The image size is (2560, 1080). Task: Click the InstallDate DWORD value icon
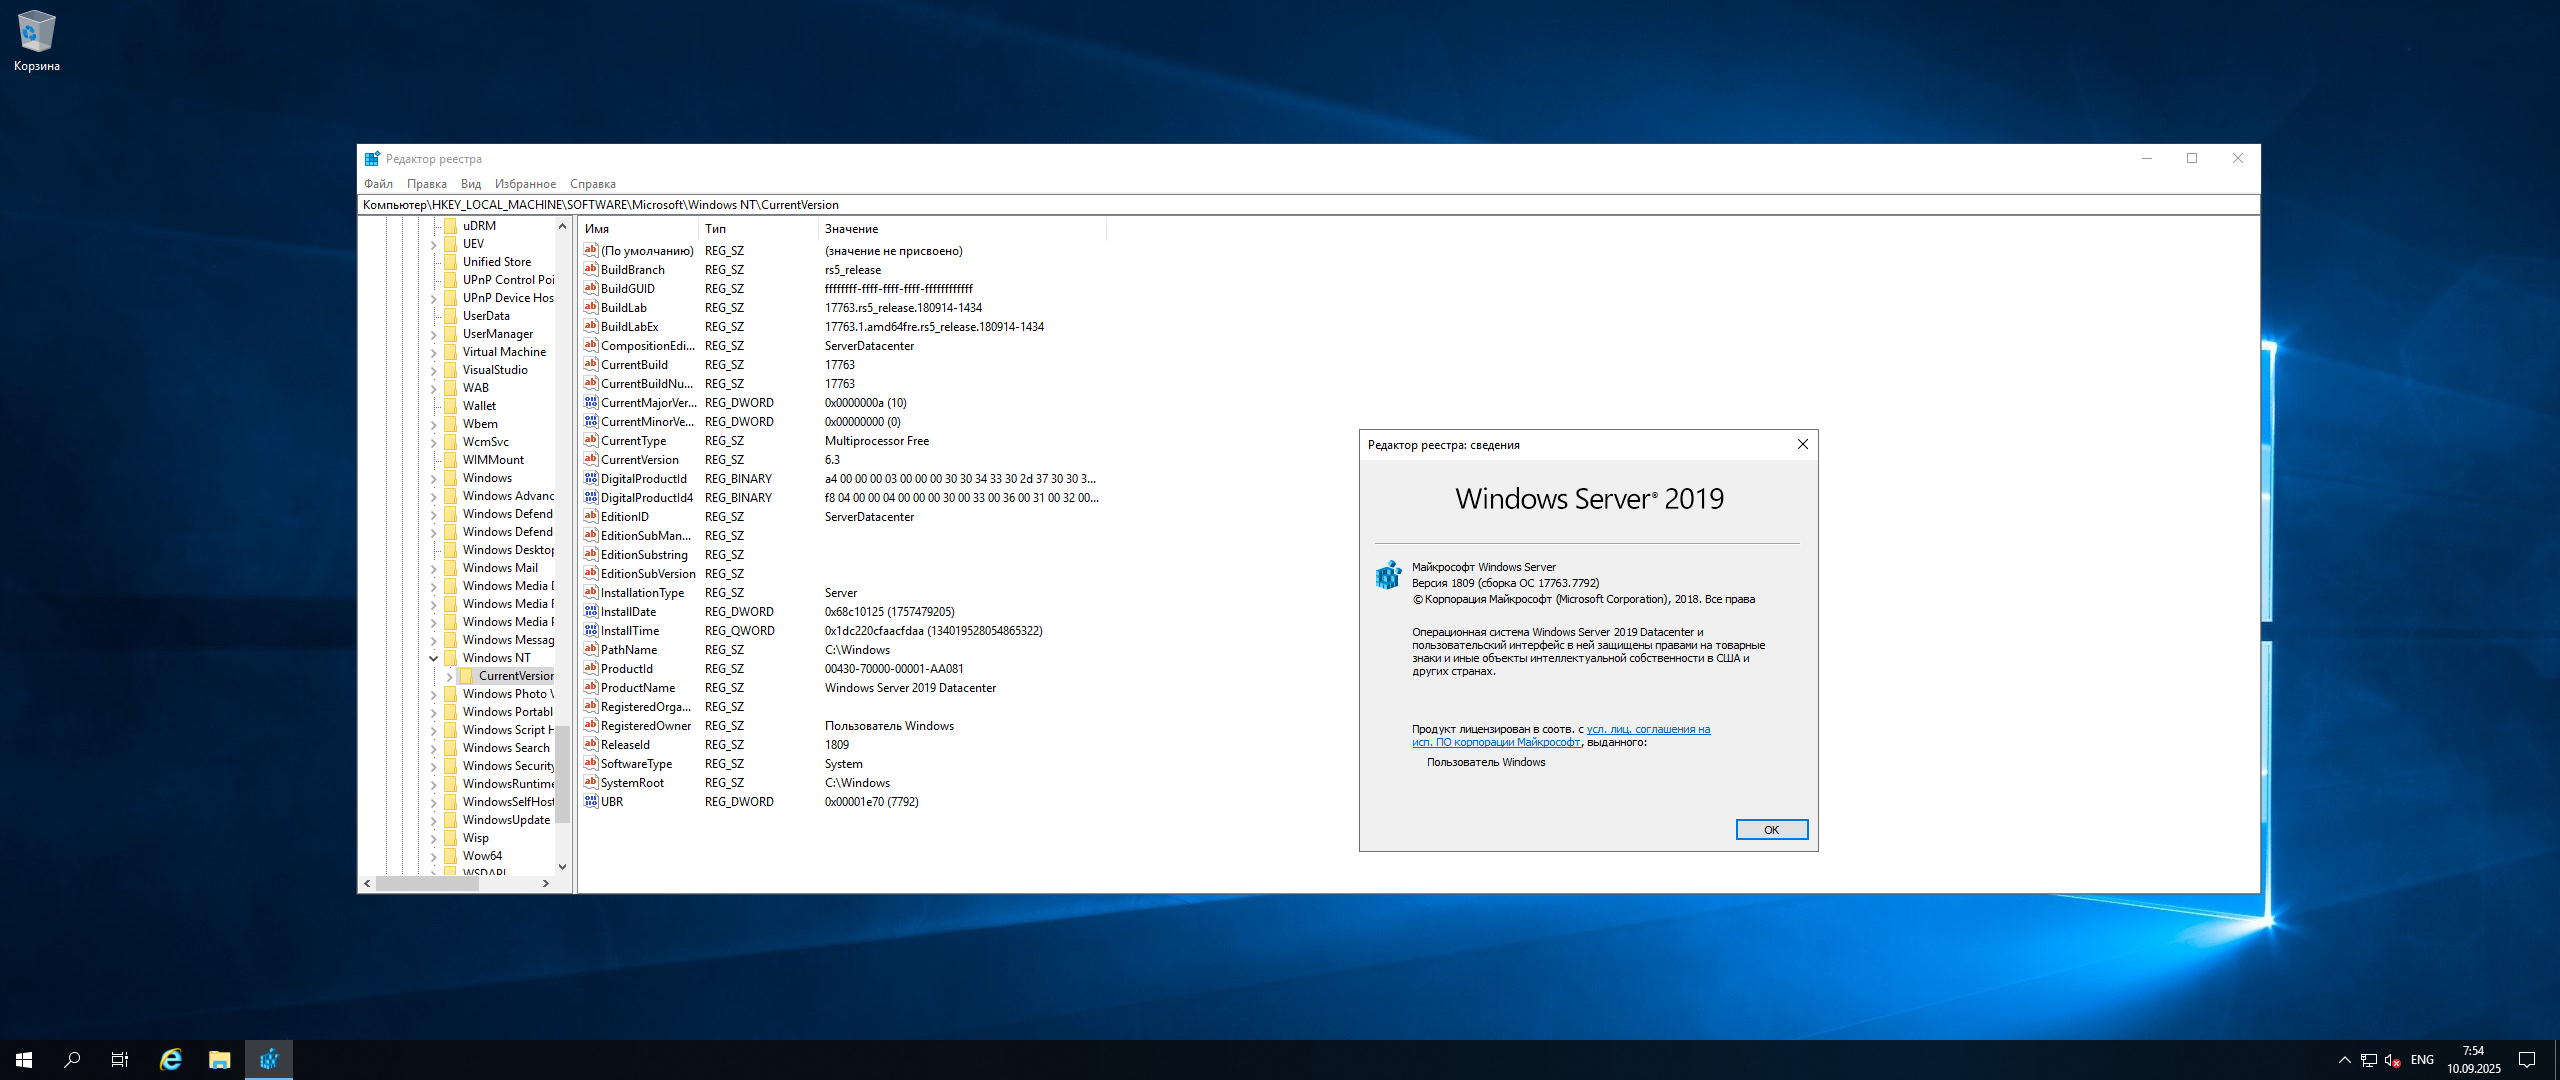(591, 611)
